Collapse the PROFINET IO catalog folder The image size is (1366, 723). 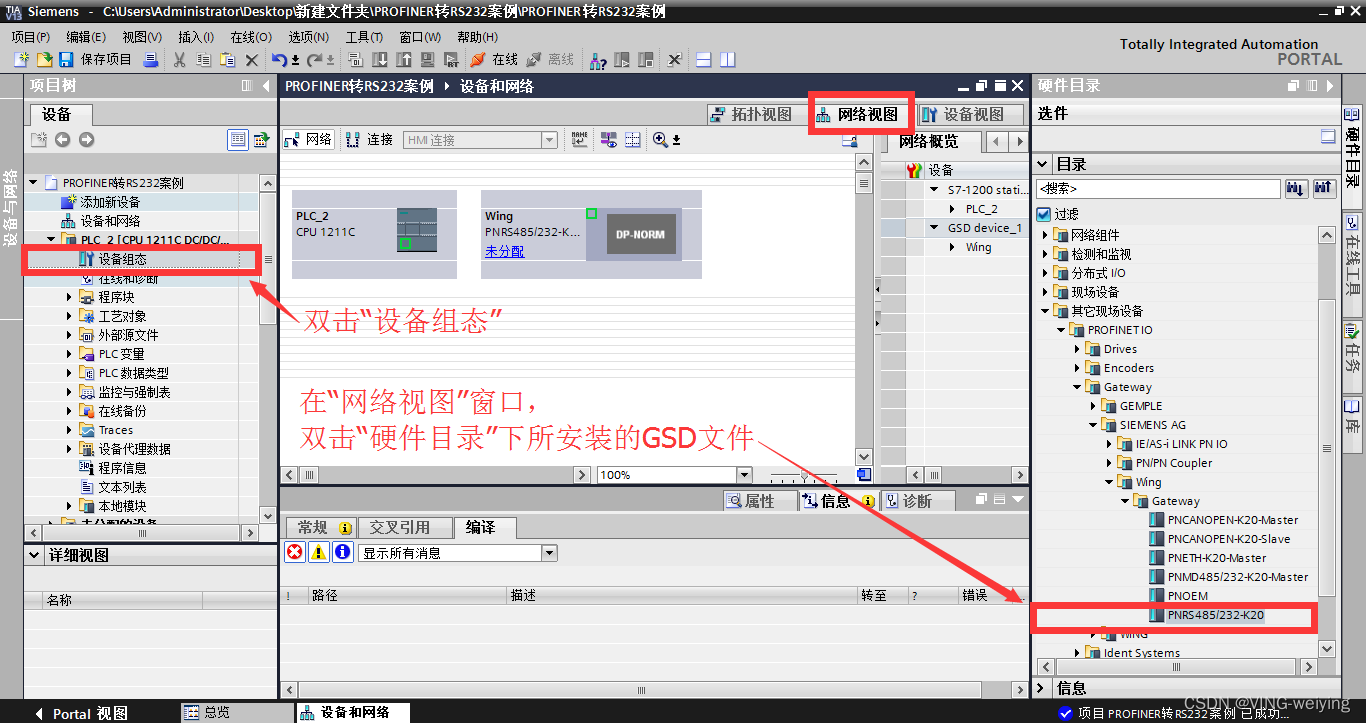coord(1062,330)
